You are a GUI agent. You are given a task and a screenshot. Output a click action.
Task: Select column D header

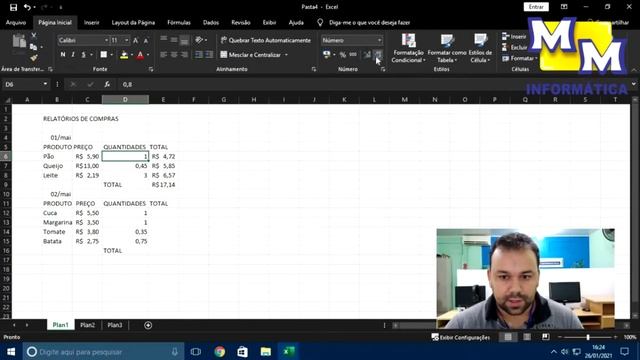point(125,99)
